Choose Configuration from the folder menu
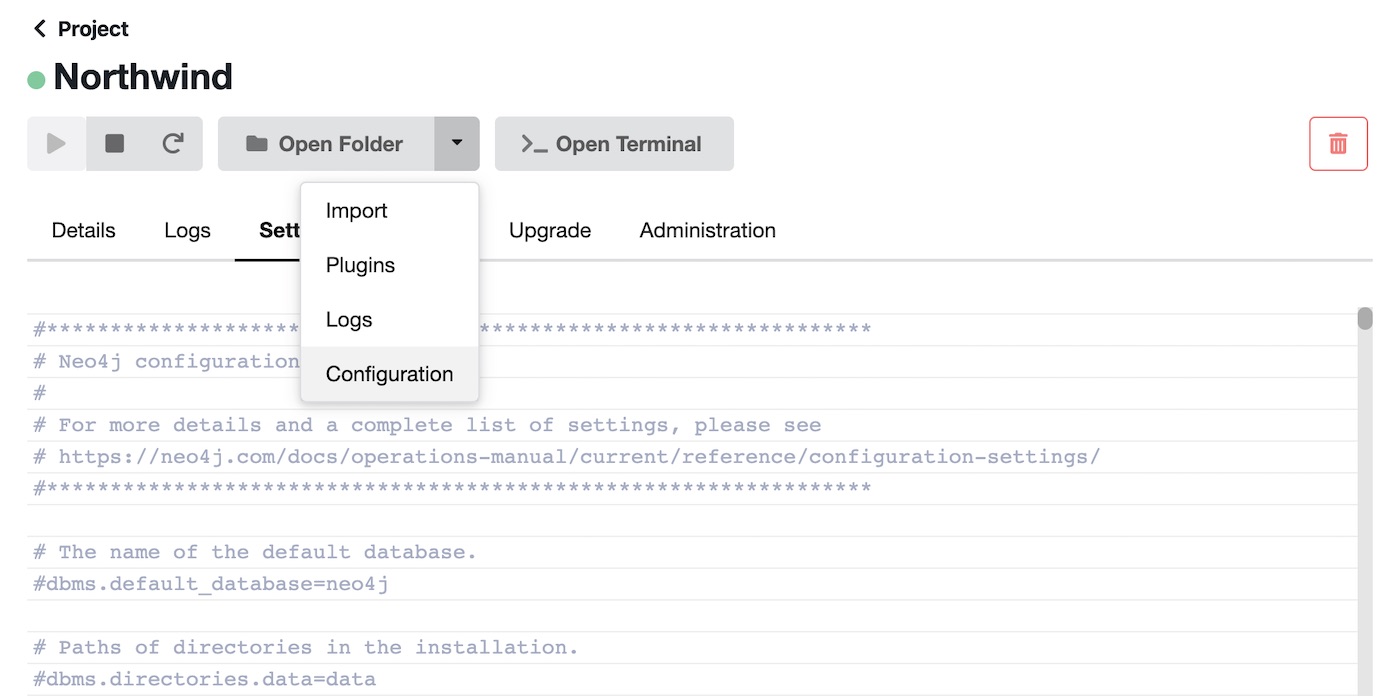This screenshot has height=696, width=1400. (x=389, y=374)
